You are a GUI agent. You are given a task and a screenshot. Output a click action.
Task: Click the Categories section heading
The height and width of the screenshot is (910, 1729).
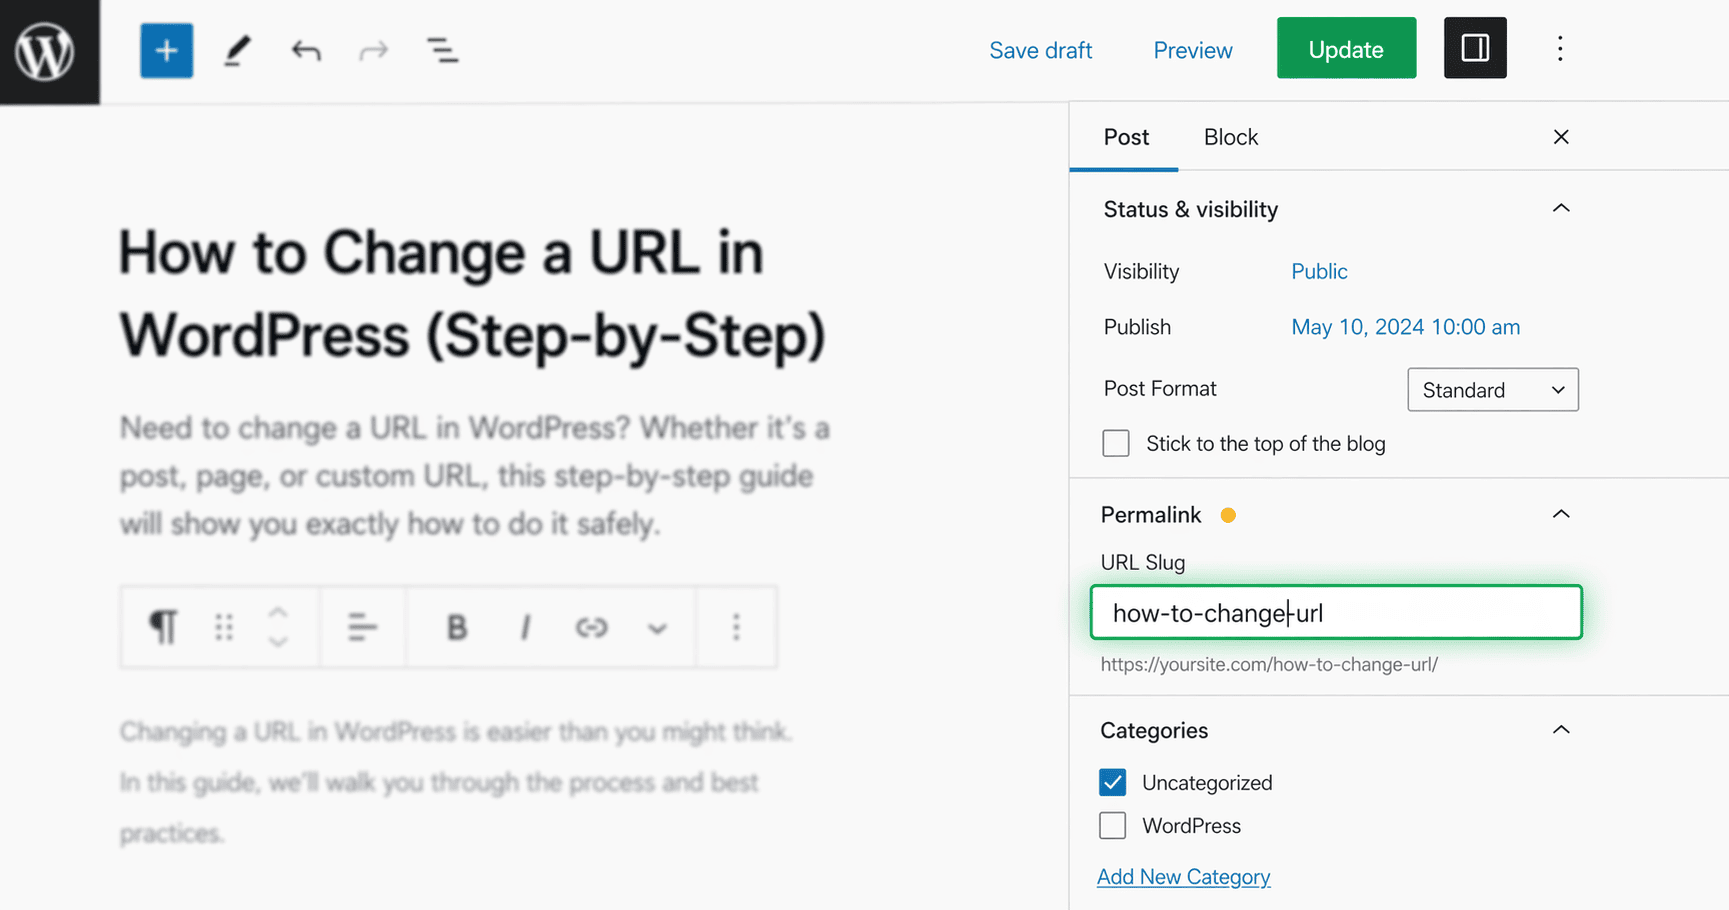click(x=1154, y=731)
